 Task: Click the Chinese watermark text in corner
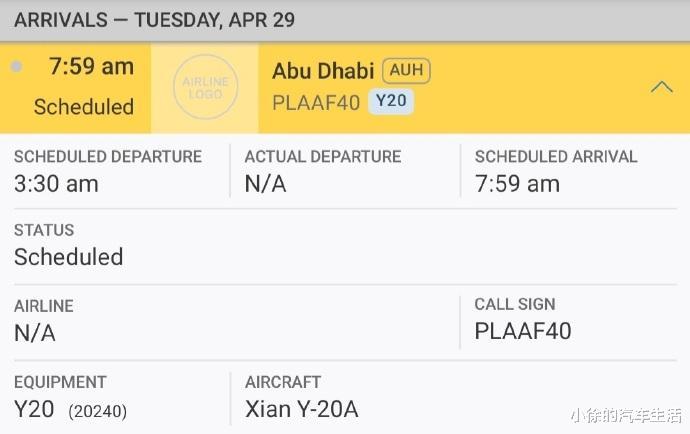coord(626,415)
